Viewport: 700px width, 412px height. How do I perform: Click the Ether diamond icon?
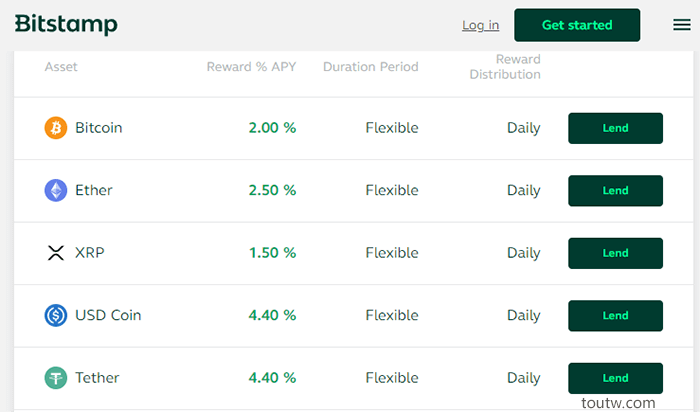(x=56, y=190)
